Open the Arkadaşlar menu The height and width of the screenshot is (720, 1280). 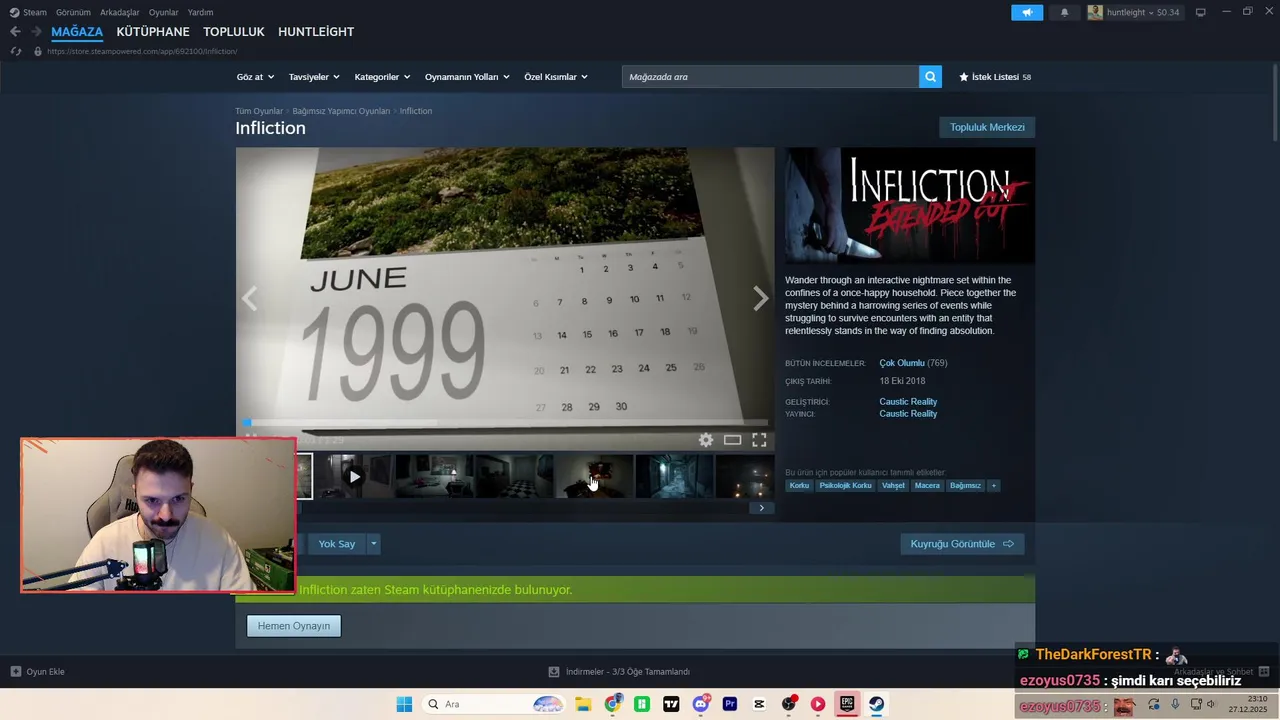point(120,12)
